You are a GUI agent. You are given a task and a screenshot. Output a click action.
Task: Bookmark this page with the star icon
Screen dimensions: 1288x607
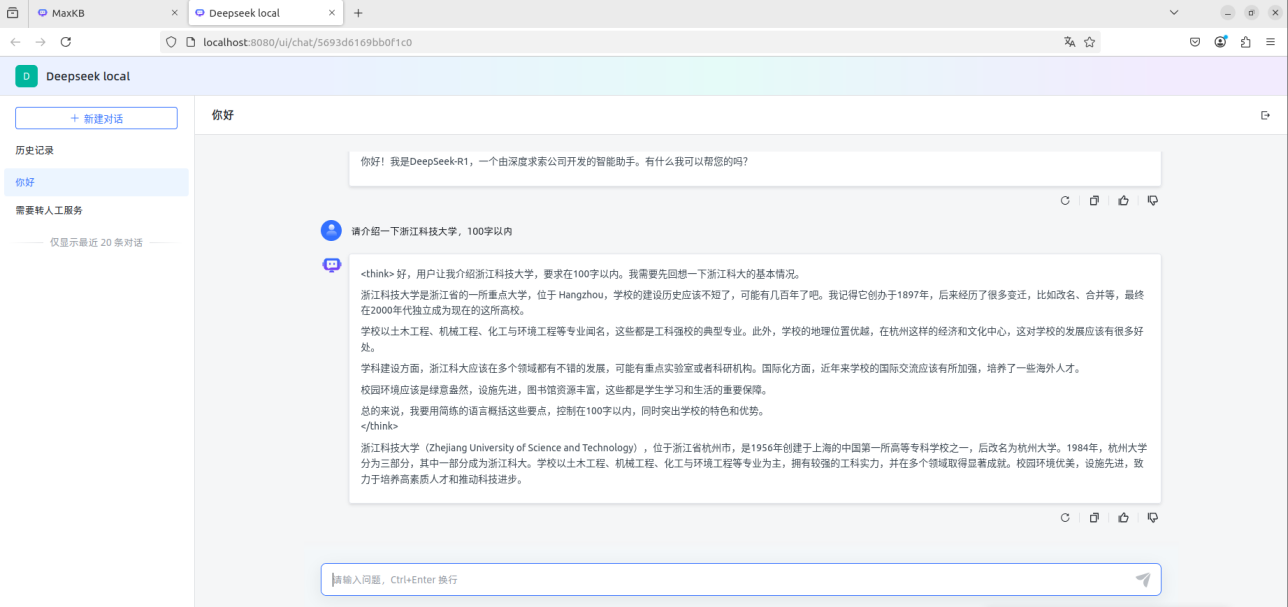coord(1090,42)
